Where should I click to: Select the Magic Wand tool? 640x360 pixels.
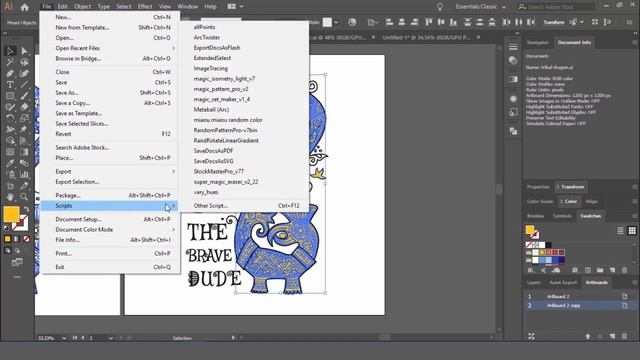pos(10,62)
